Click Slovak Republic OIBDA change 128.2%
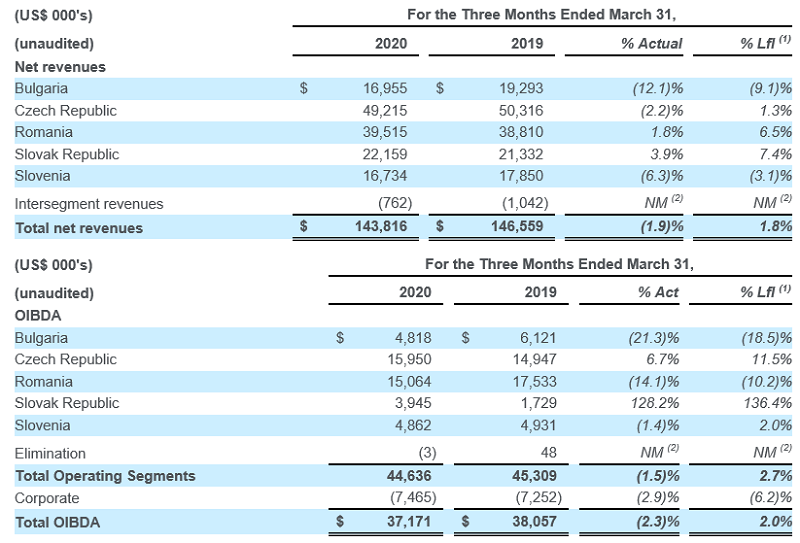This screenshot has width=800, height=543. tap(658, 403)
